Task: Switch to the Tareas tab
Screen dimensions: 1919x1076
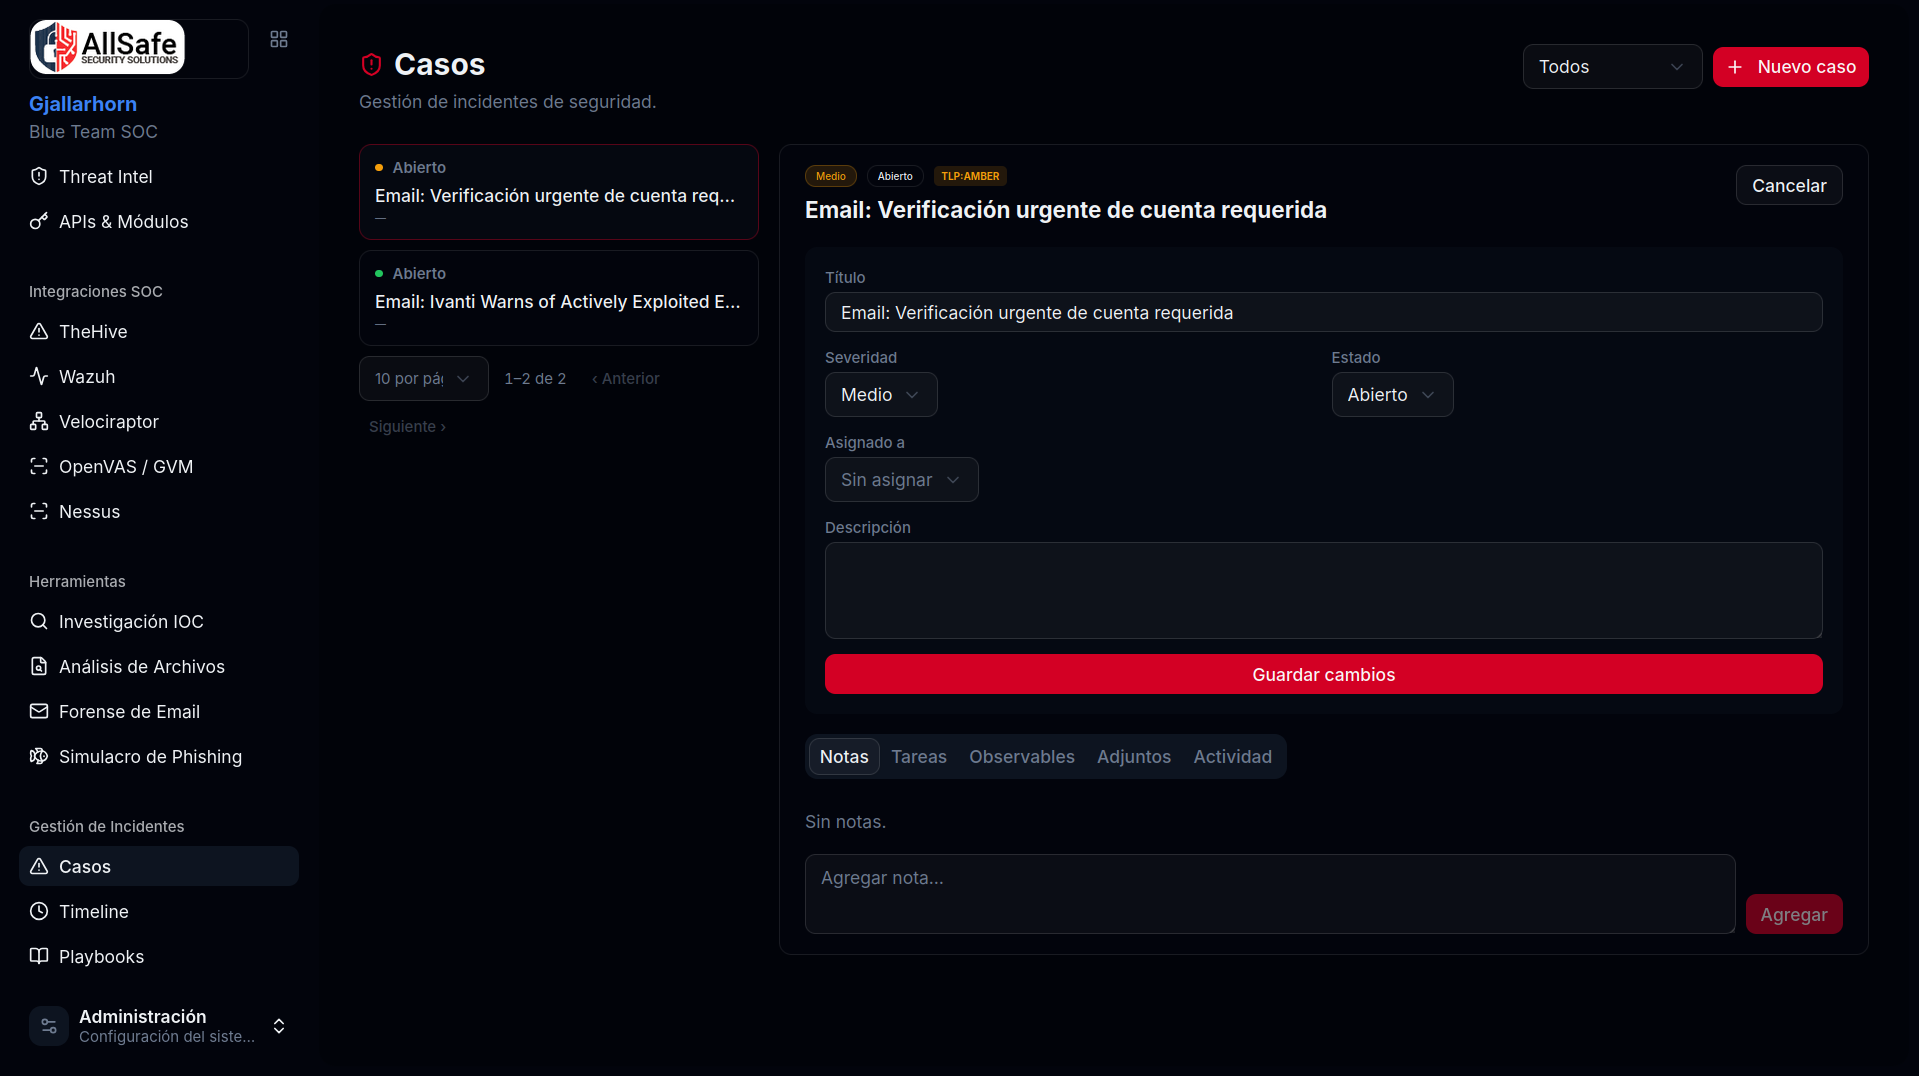Action: click(x=919, y=757)
